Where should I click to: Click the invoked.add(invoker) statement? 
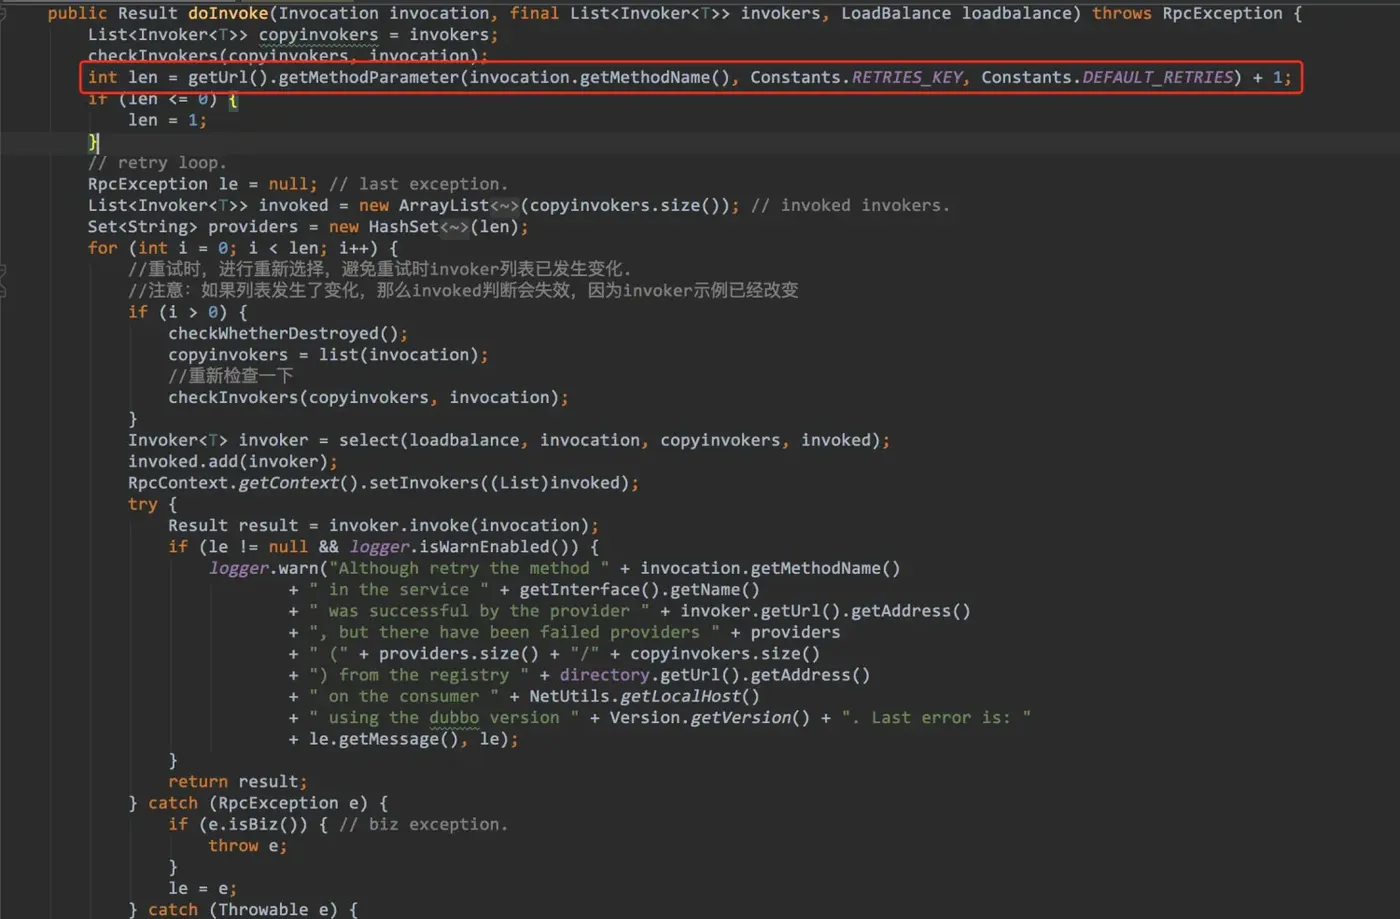(232, 461)
